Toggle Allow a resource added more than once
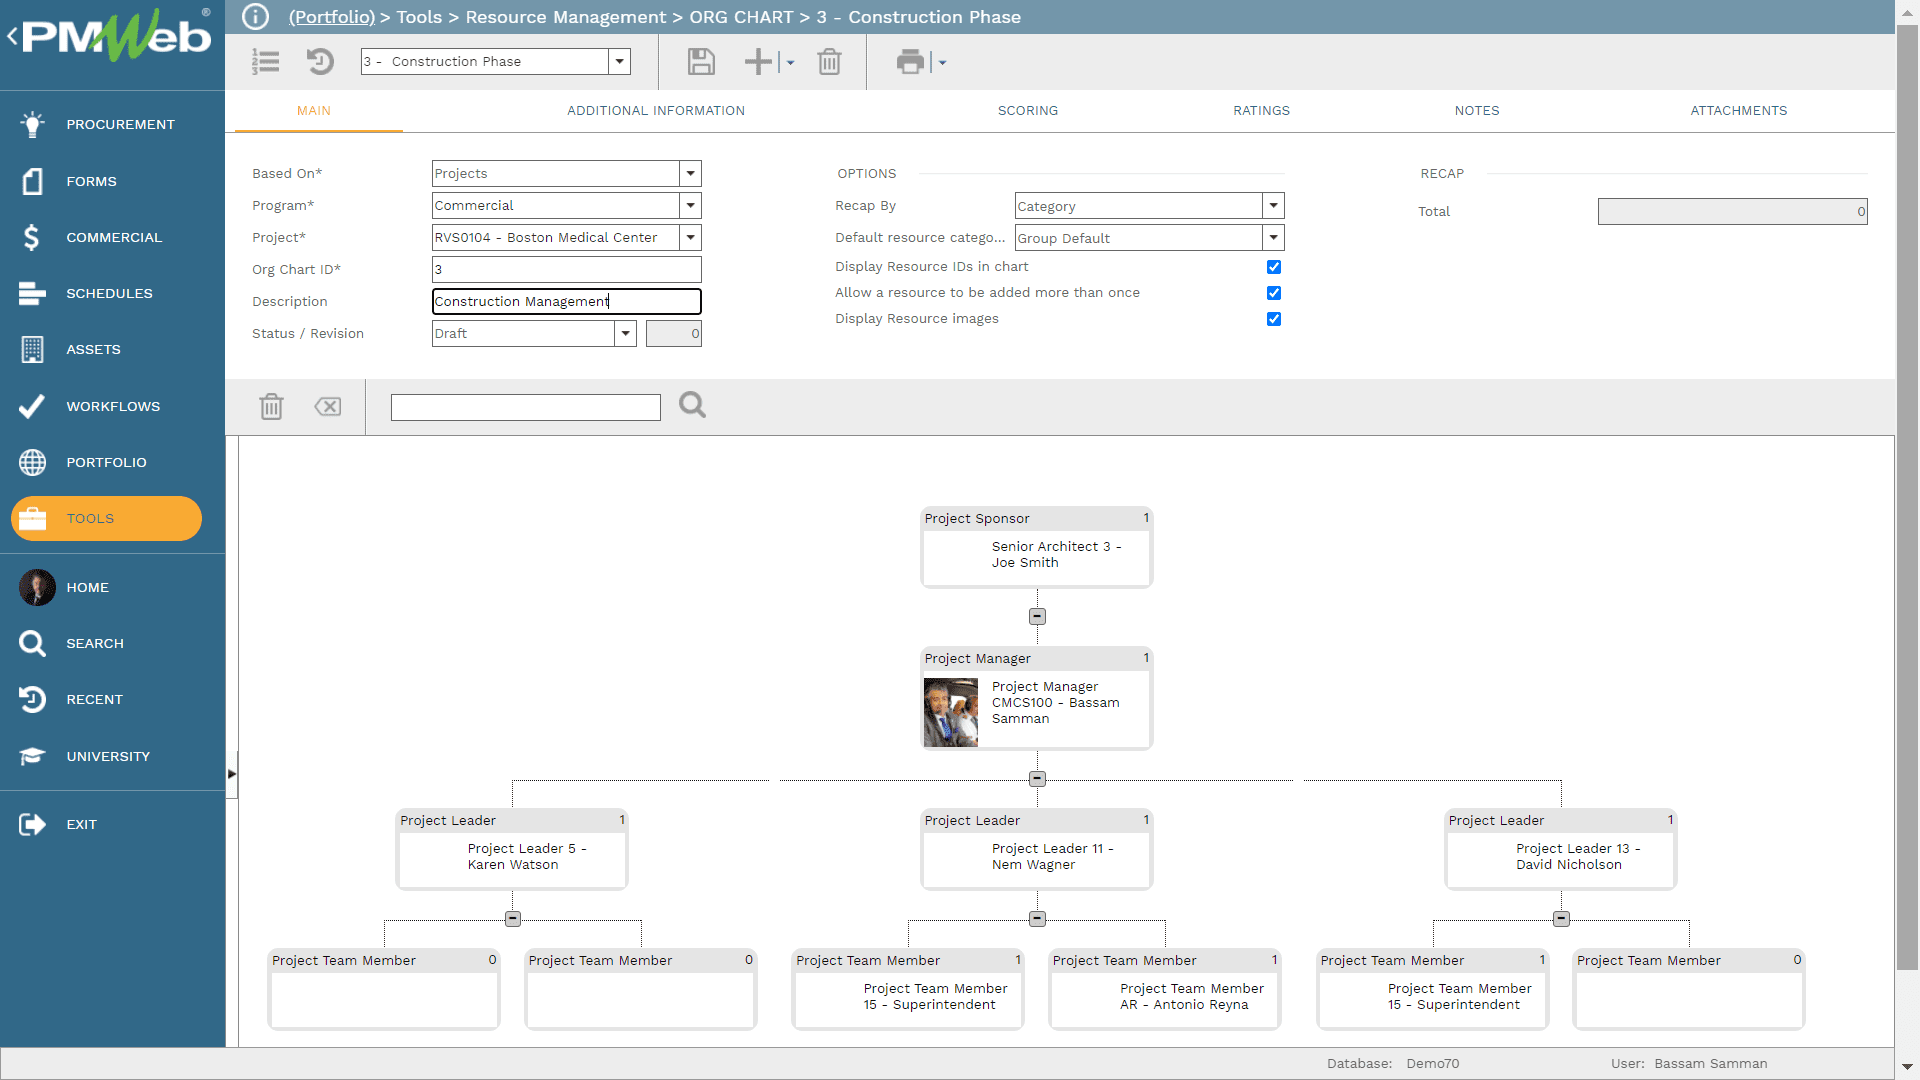Image resolution: width=1920 pixels, height=1080 pixels. (x=1274, y=293)
